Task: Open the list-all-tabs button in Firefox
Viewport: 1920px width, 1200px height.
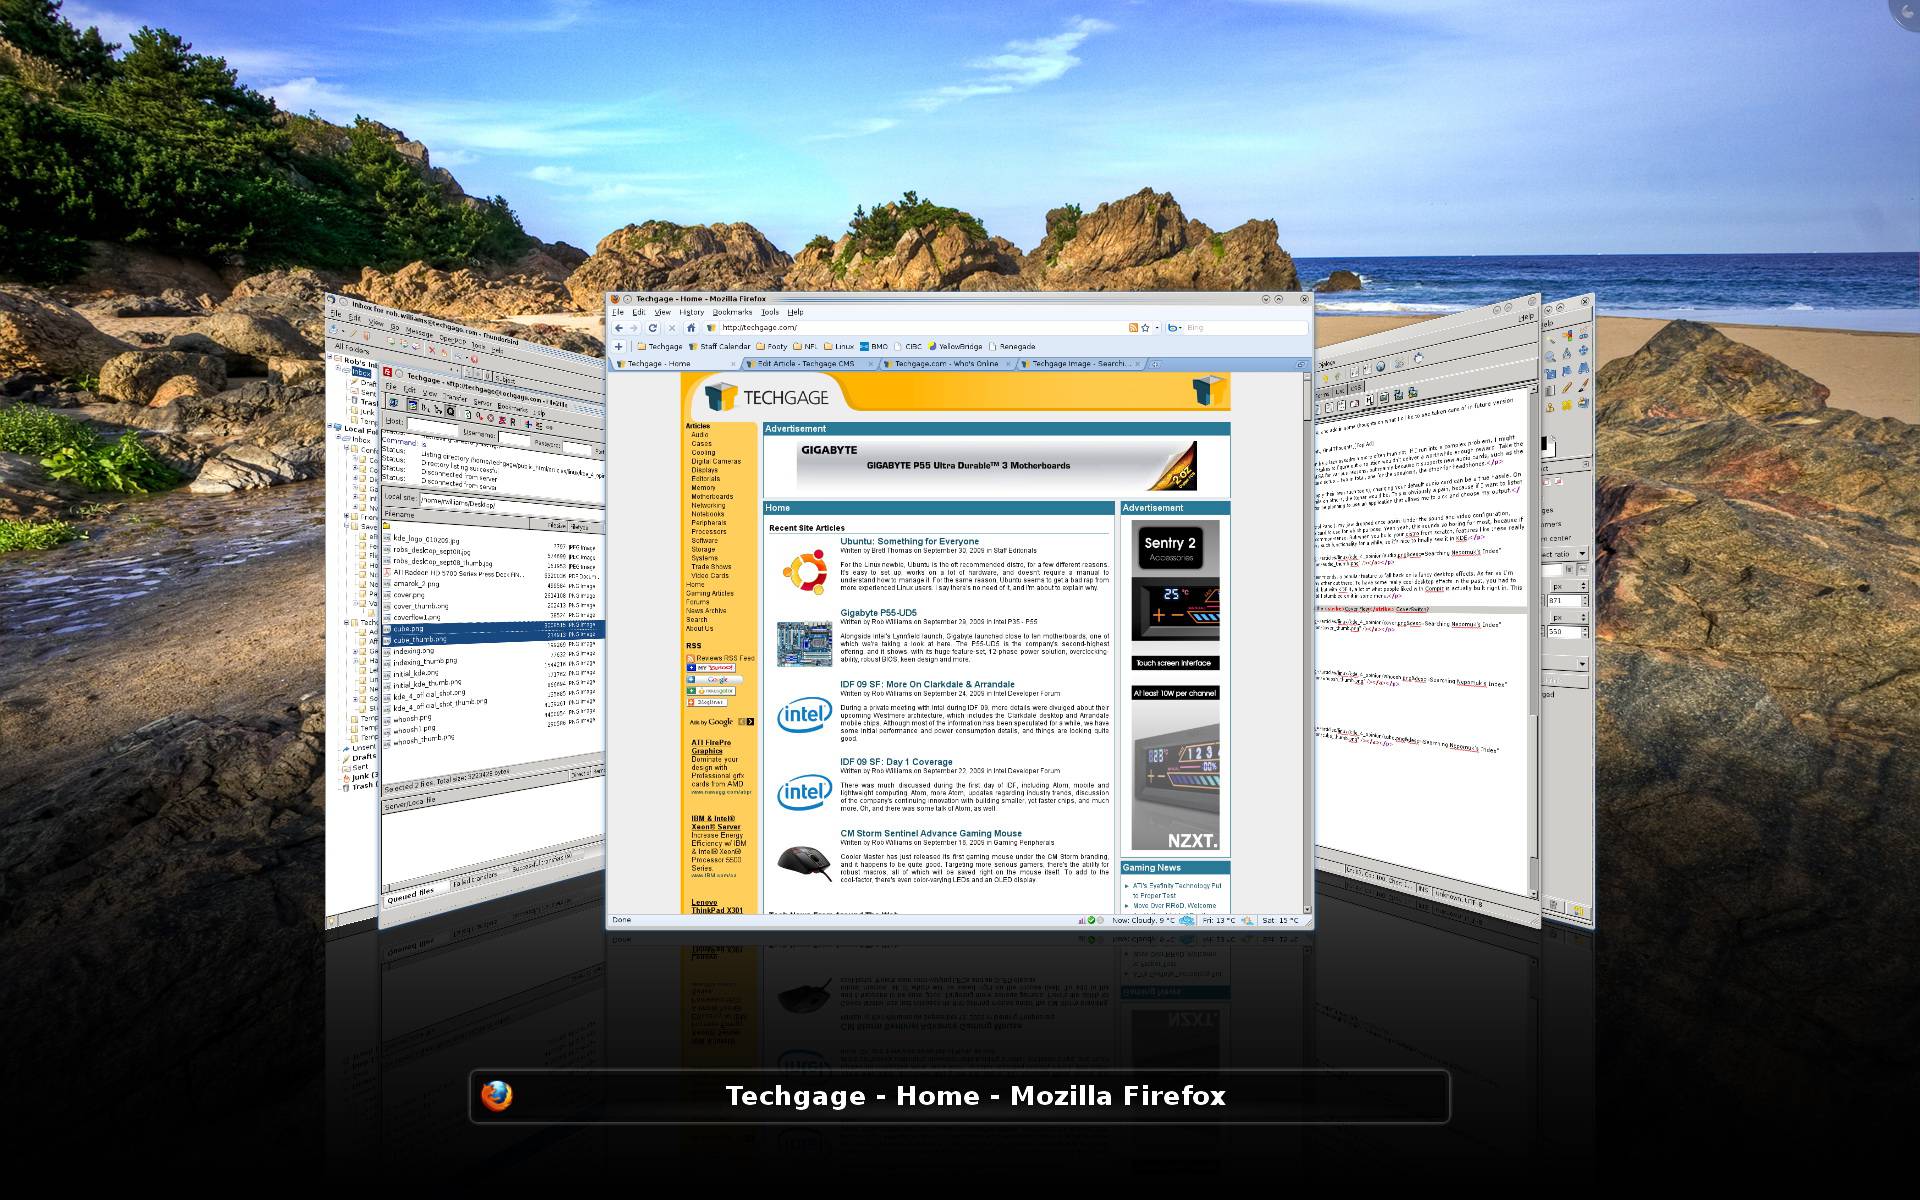Action: pos(1302,364)
